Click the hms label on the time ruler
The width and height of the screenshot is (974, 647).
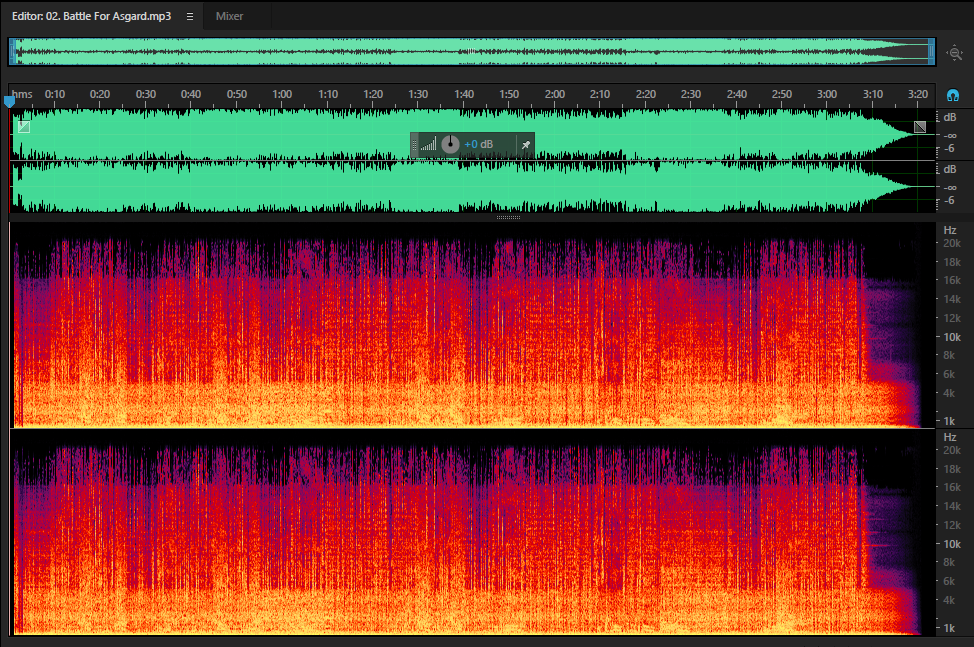(x=22, y=94)
